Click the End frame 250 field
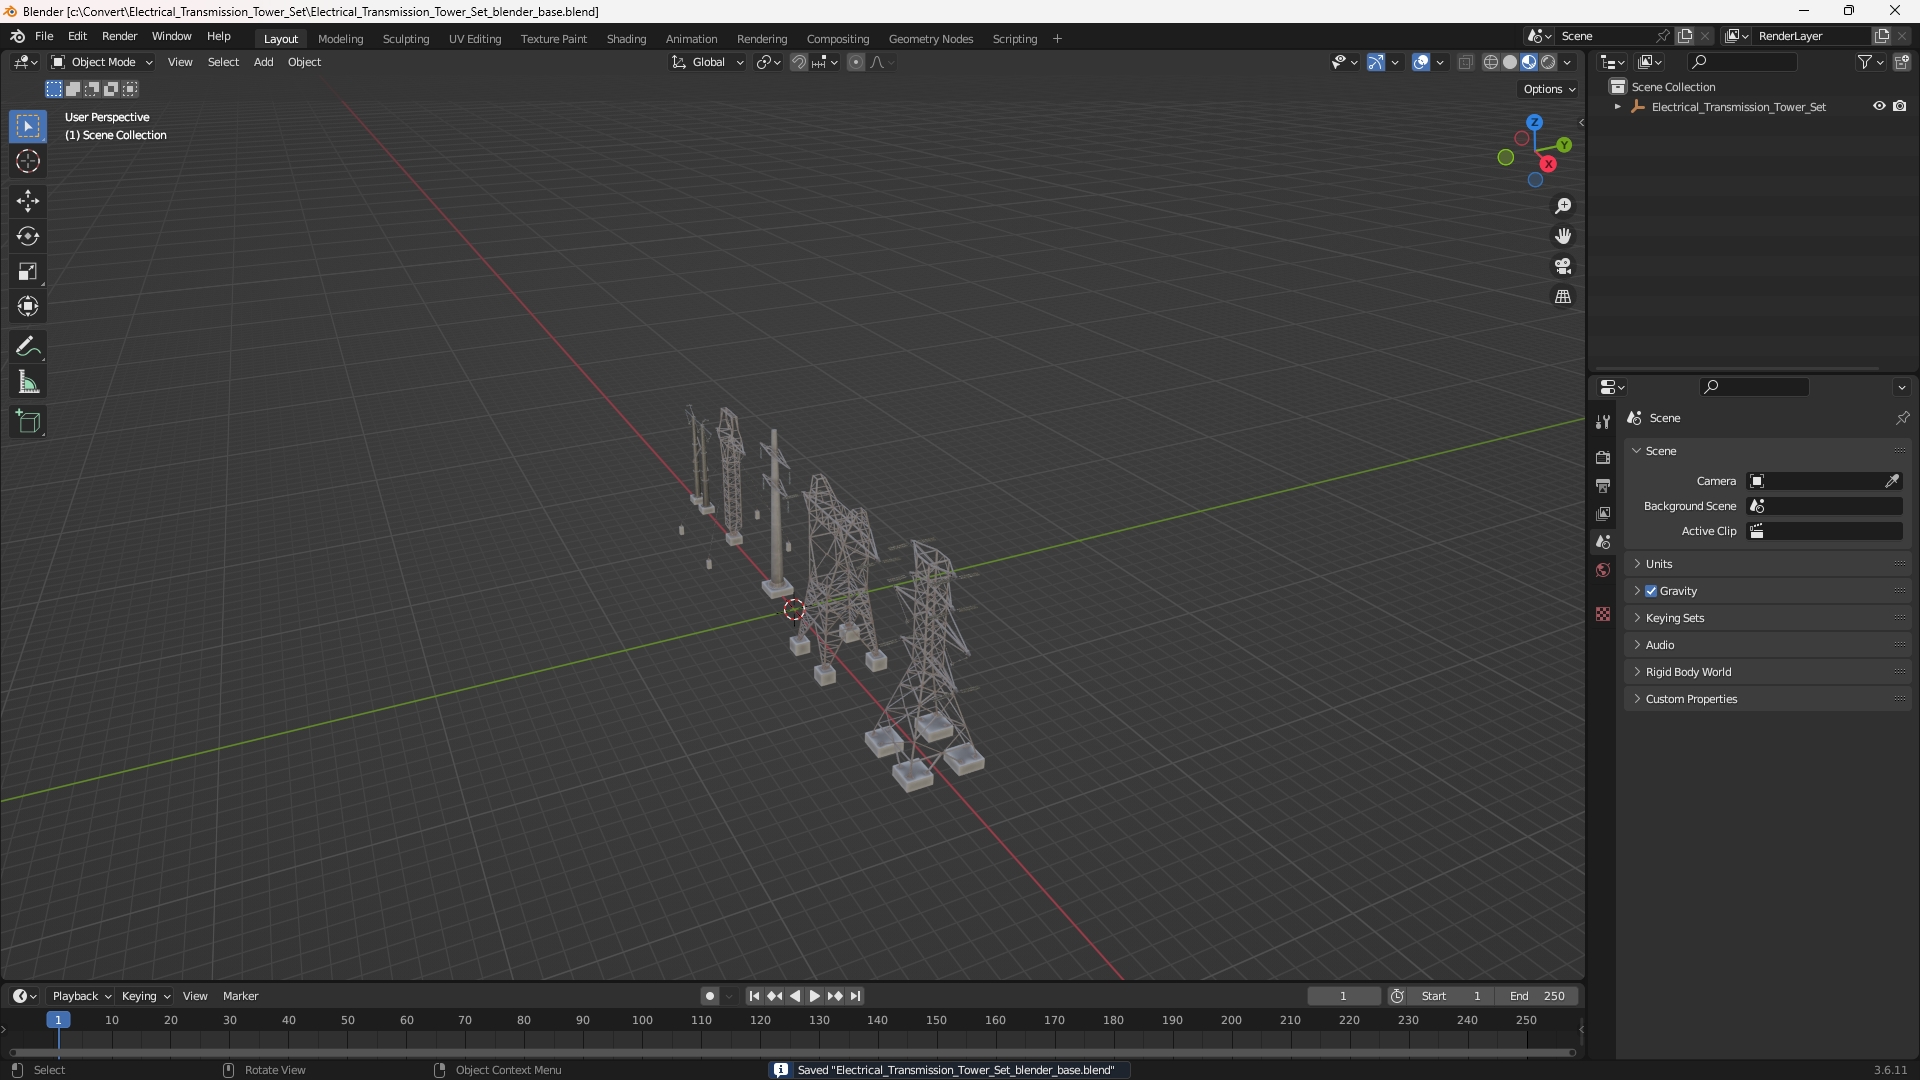 [1537, 996]
